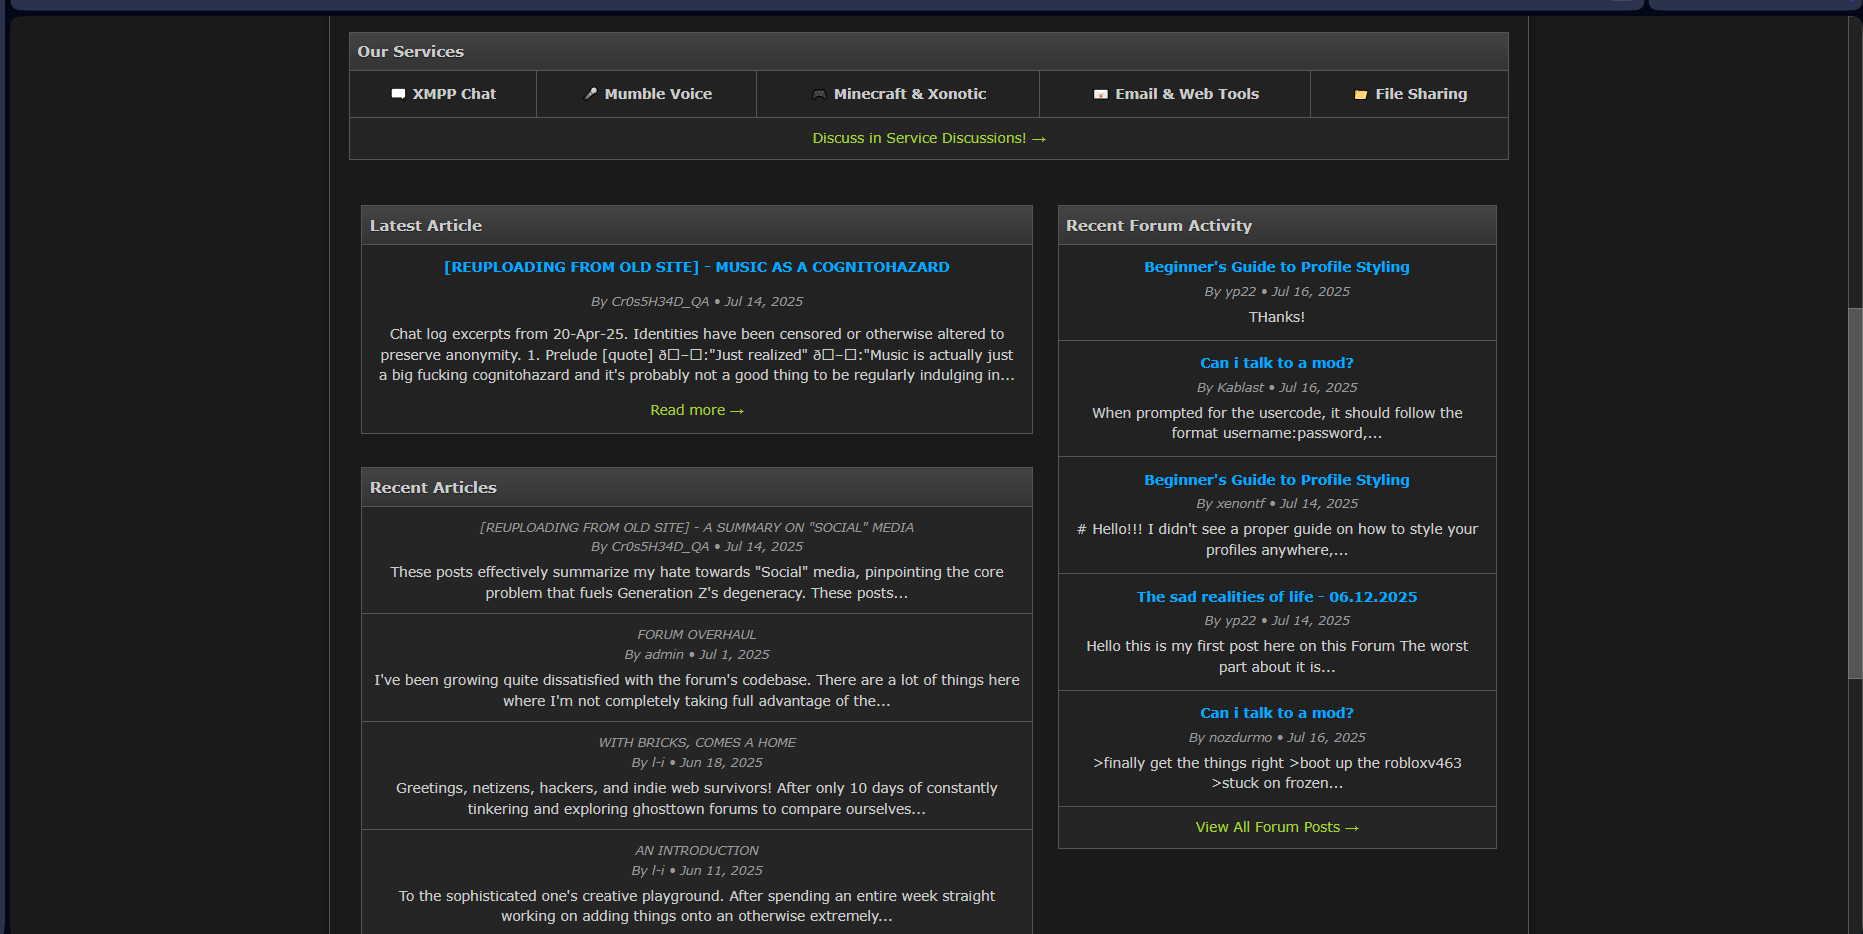Screen dimensions: 1863x934
Task: Open Profile Styling guide post by xenontf
Action: click(1276, 480)
